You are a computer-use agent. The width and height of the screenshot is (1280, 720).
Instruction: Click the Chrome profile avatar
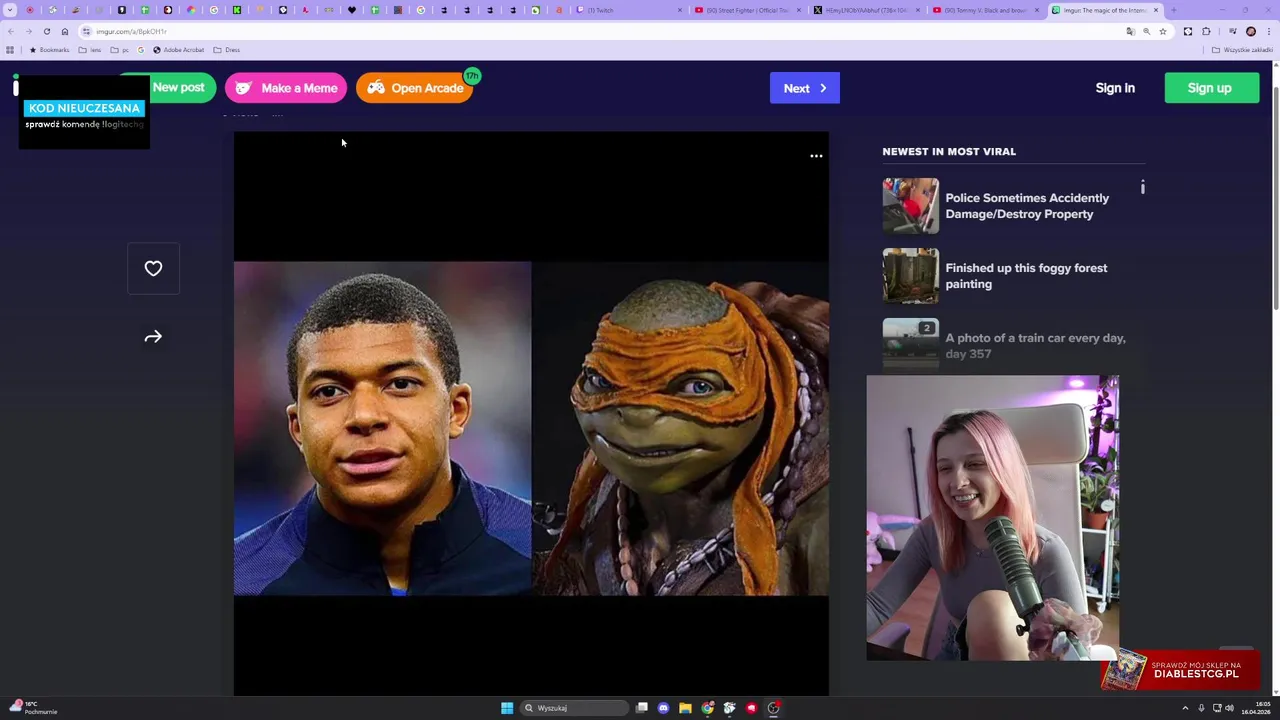tap(1250, 31)
